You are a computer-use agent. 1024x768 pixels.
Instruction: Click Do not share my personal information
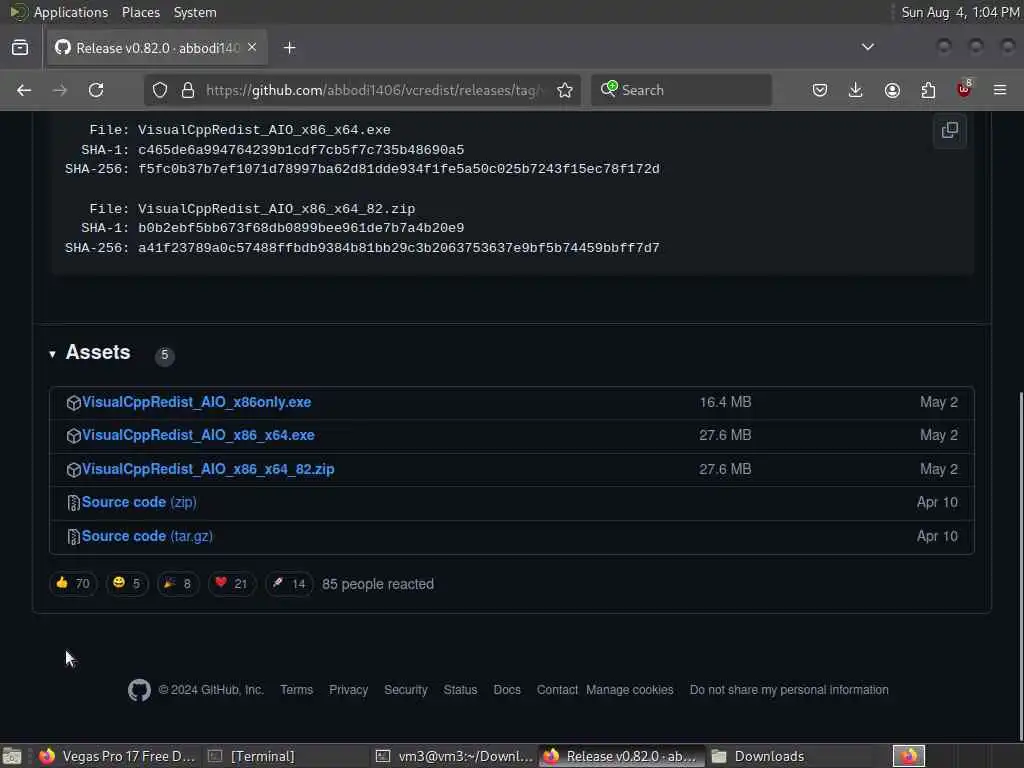tap(789, 690)
